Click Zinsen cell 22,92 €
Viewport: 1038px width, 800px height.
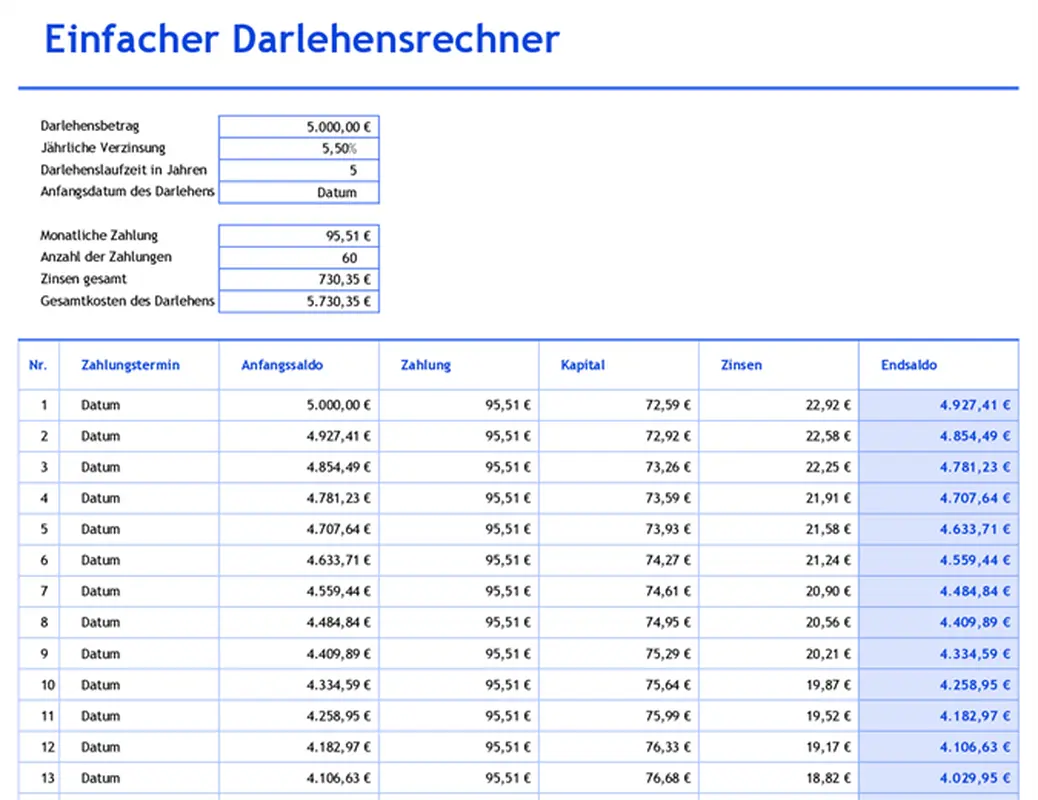(778, 405)
